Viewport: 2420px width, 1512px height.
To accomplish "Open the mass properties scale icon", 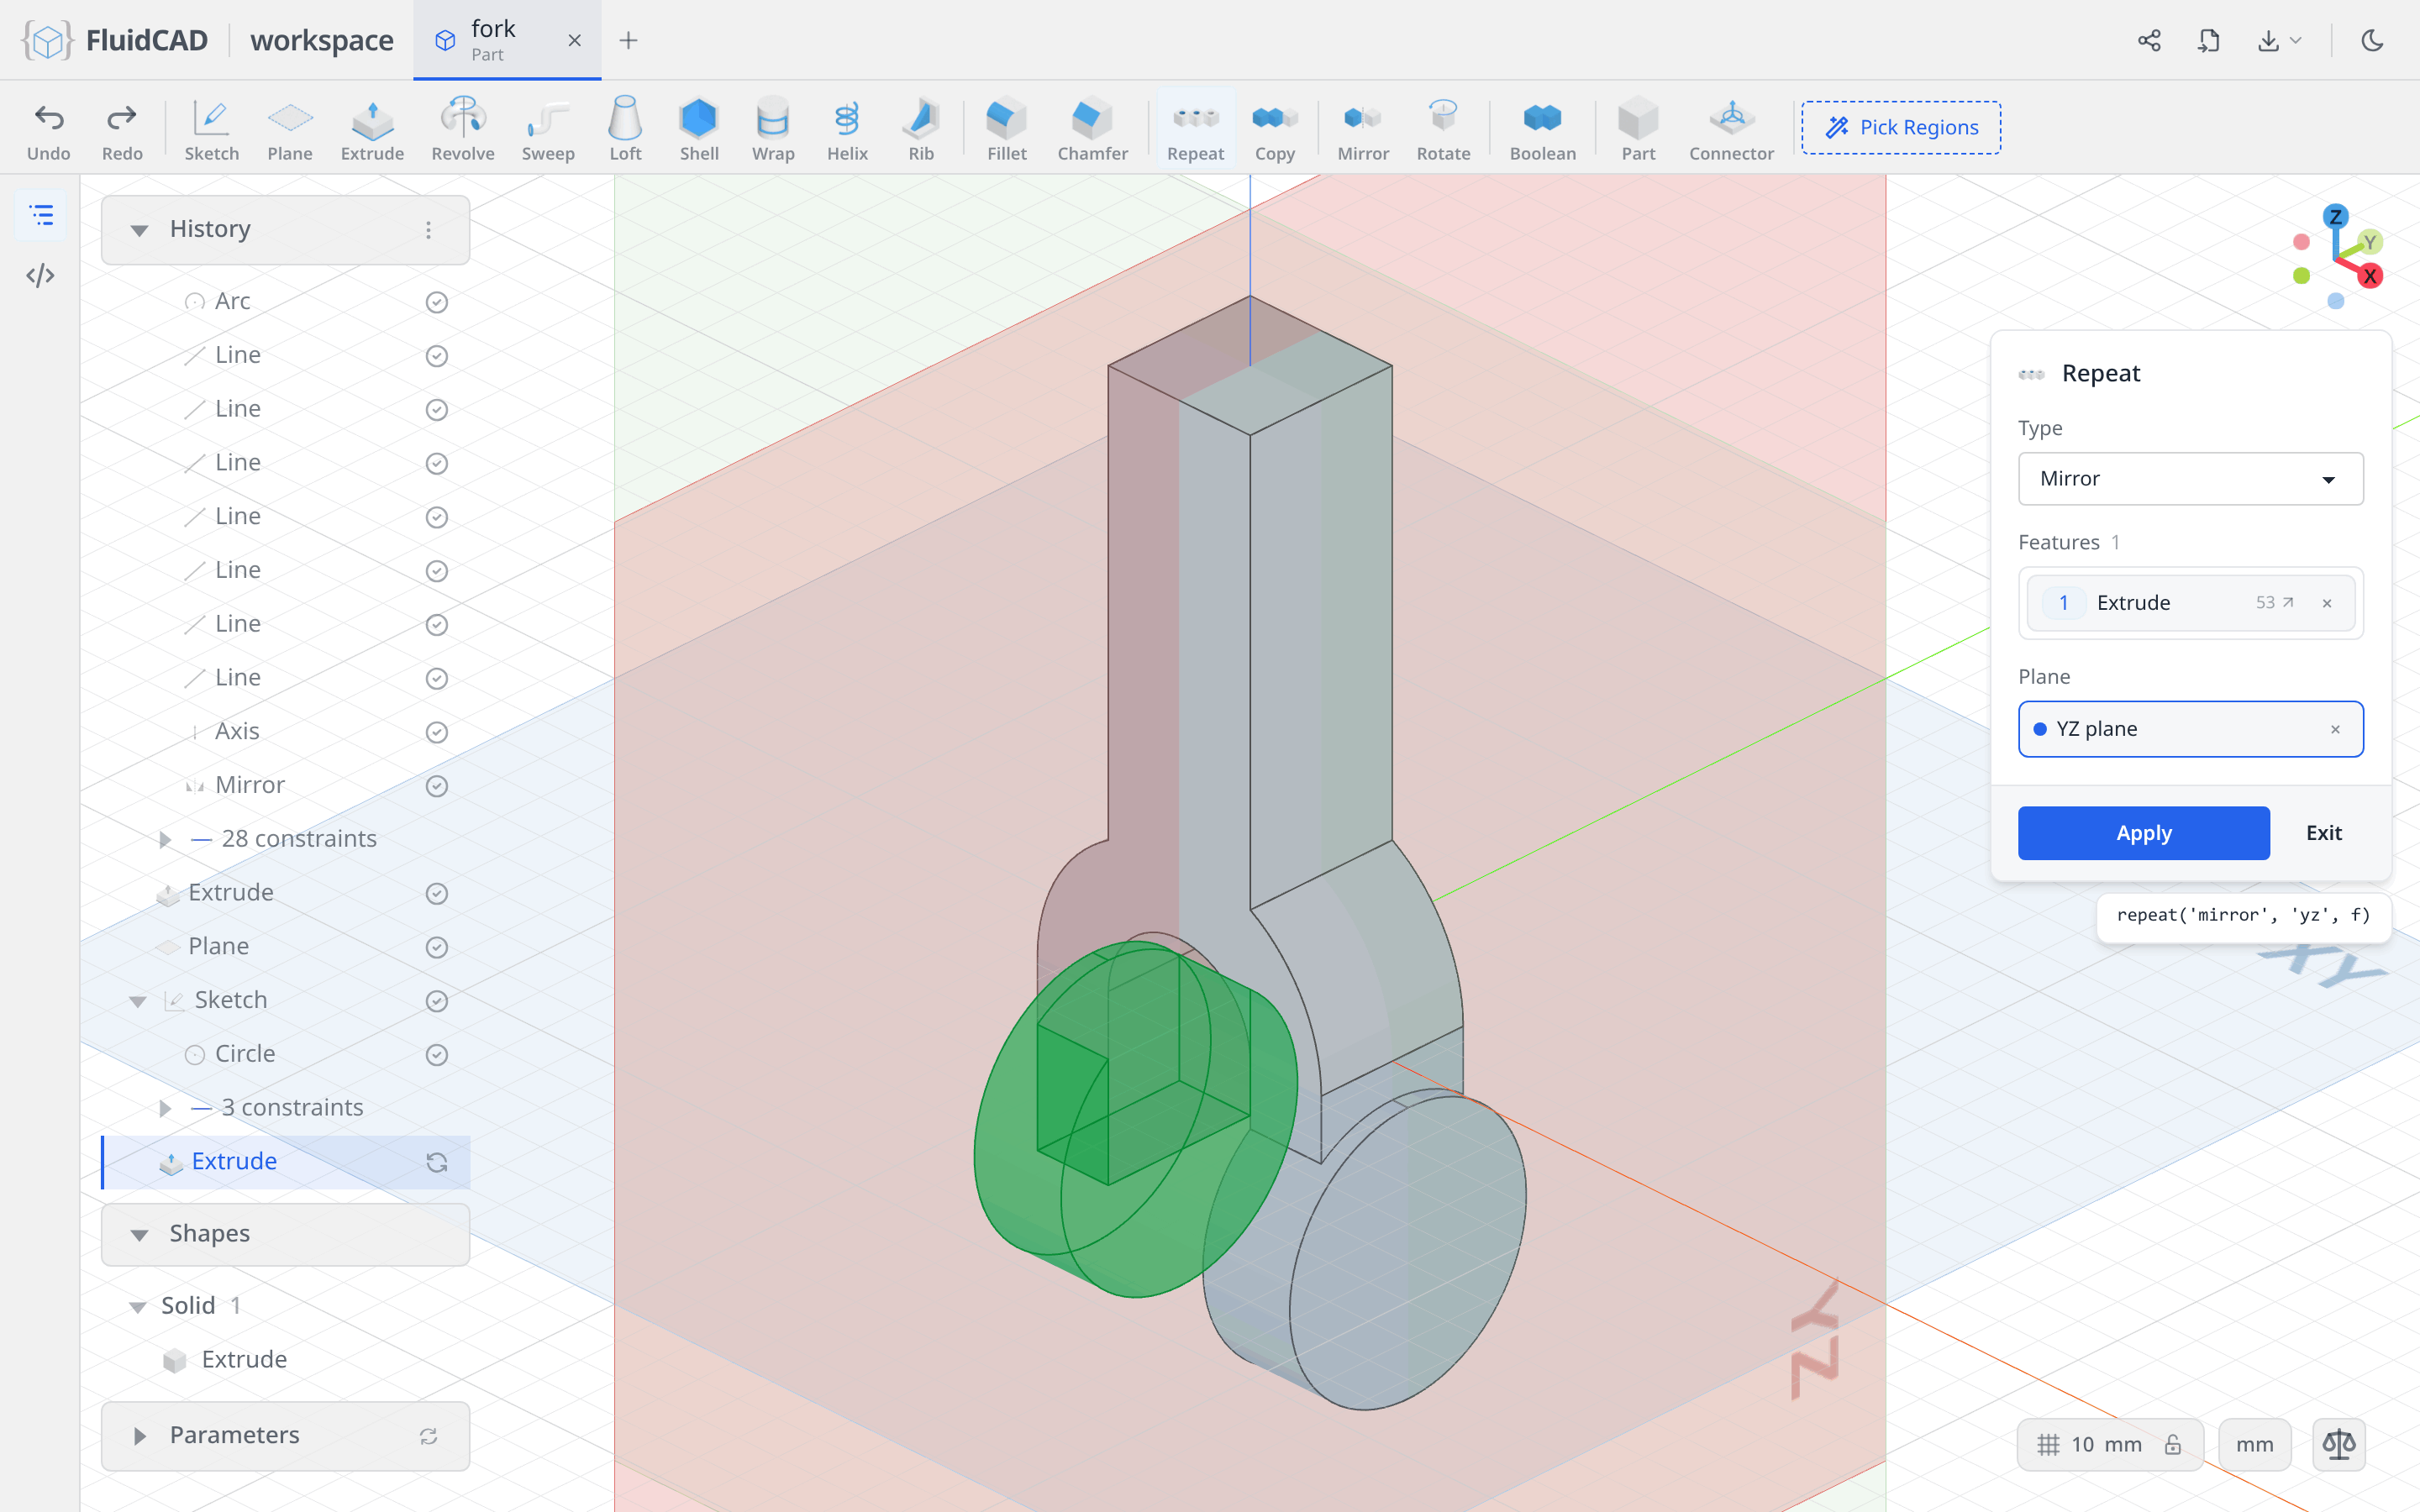I will pos(2339,1444).
